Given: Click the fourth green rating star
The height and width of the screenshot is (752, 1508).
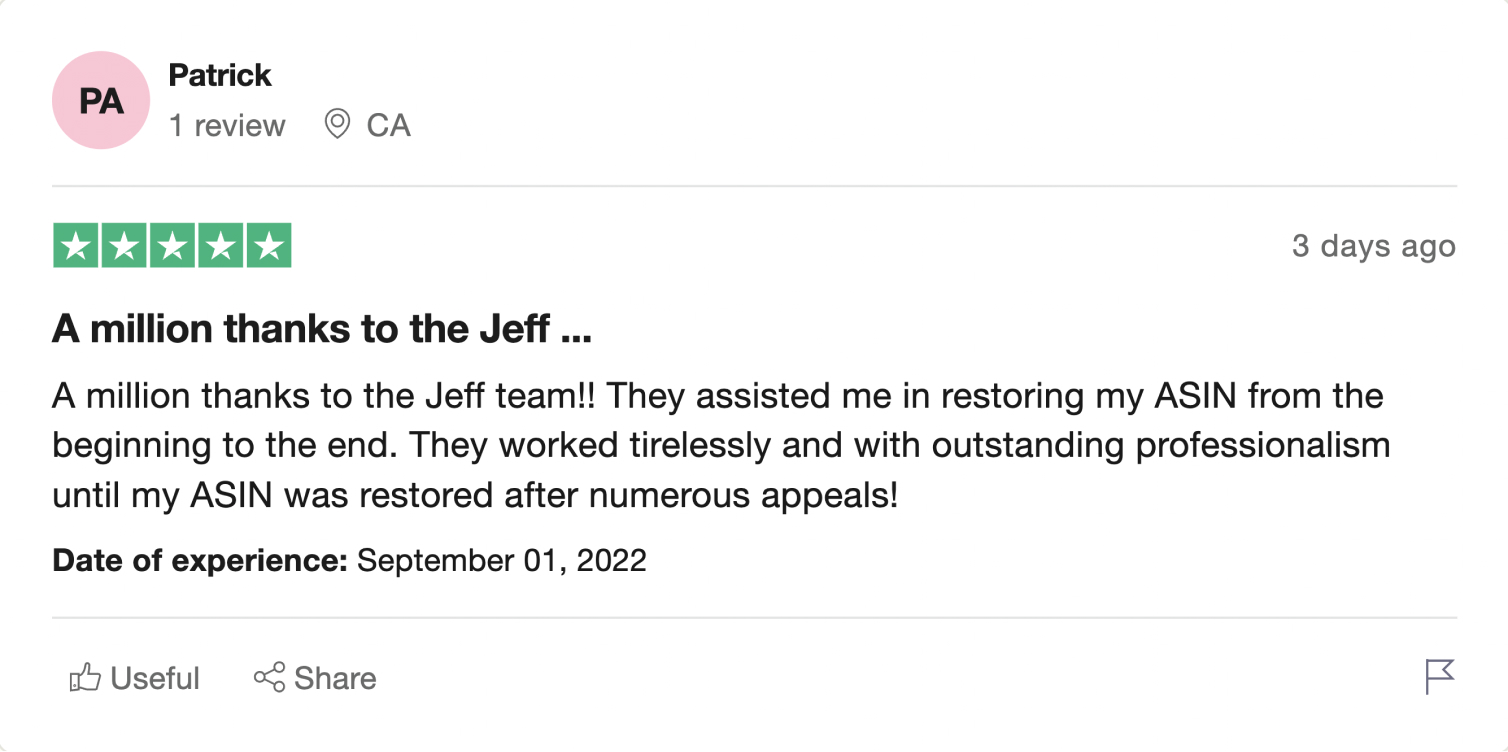Looking at the screenshot, I should [220, 246].
